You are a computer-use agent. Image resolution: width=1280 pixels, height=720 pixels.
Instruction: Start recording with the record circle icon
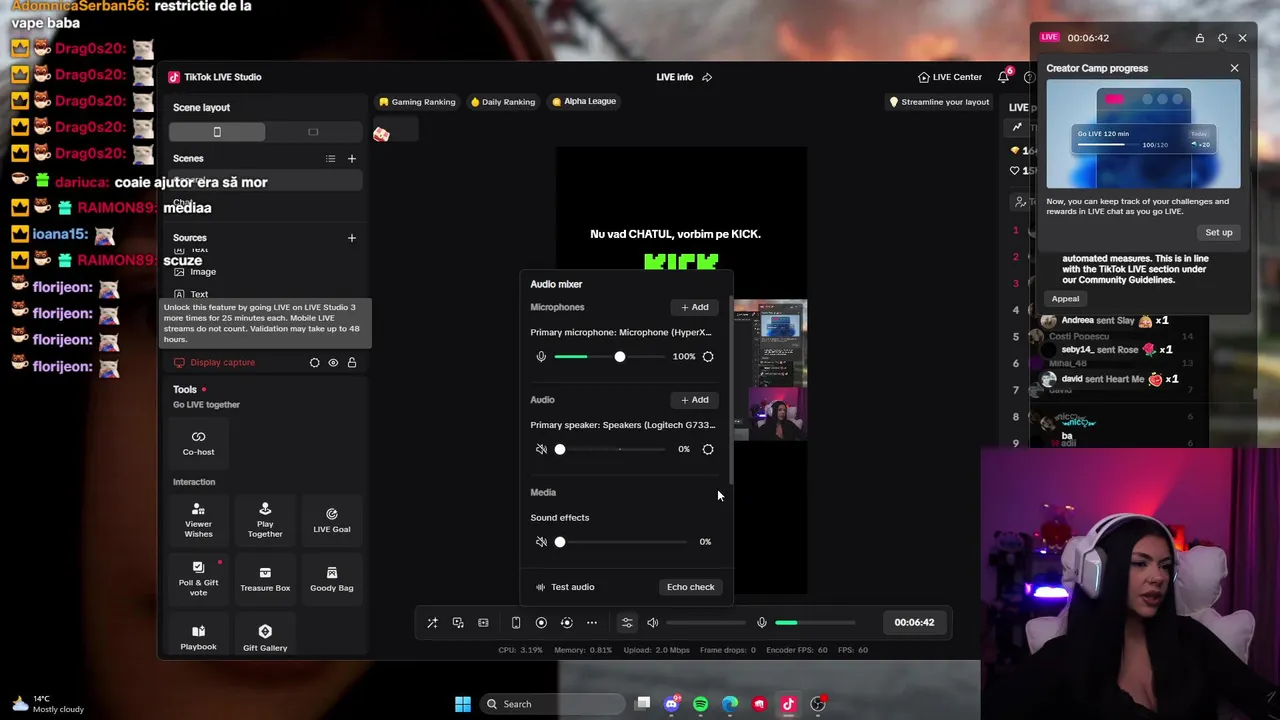541,622
